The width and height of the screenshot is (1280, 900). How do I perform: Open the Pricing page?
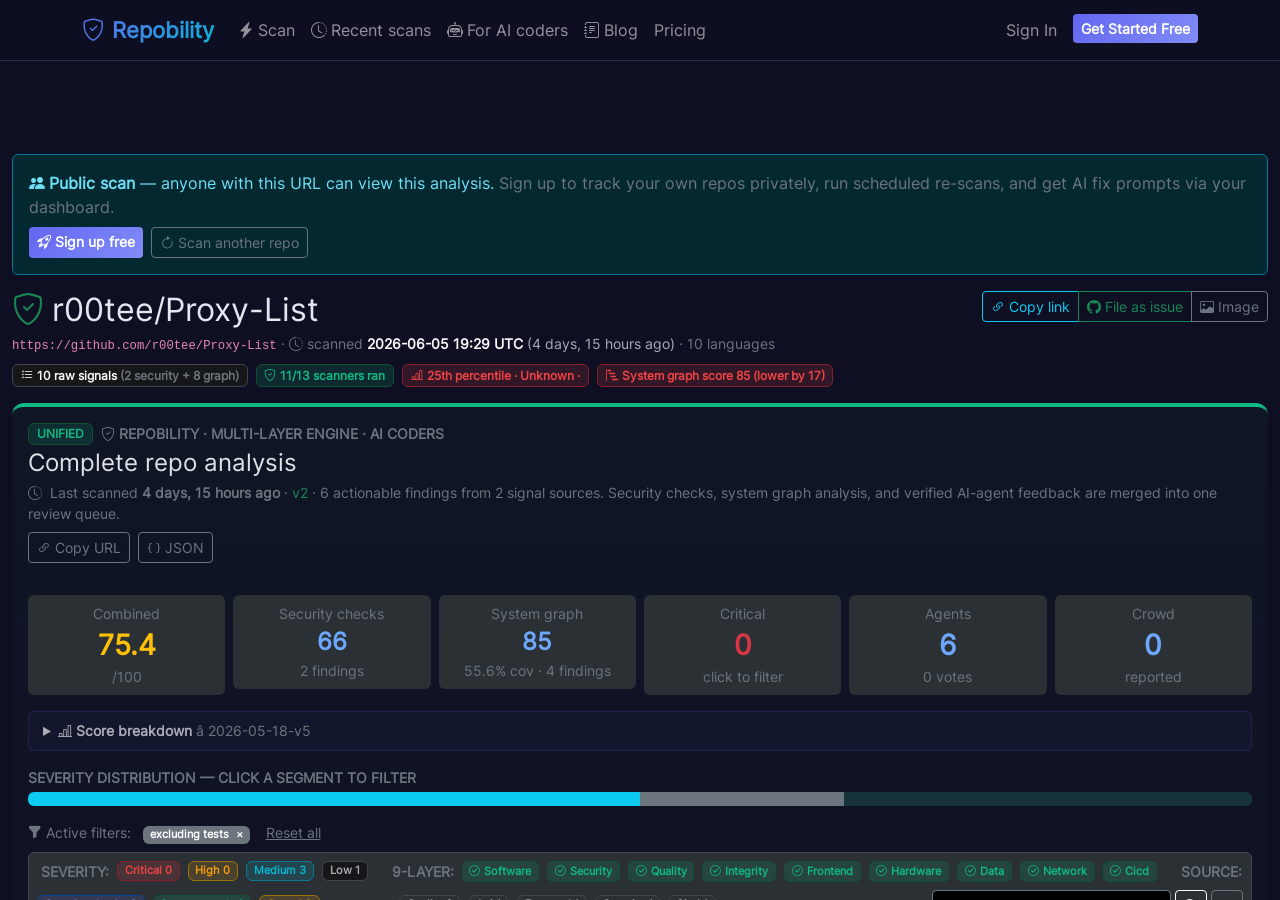(680, 30)
